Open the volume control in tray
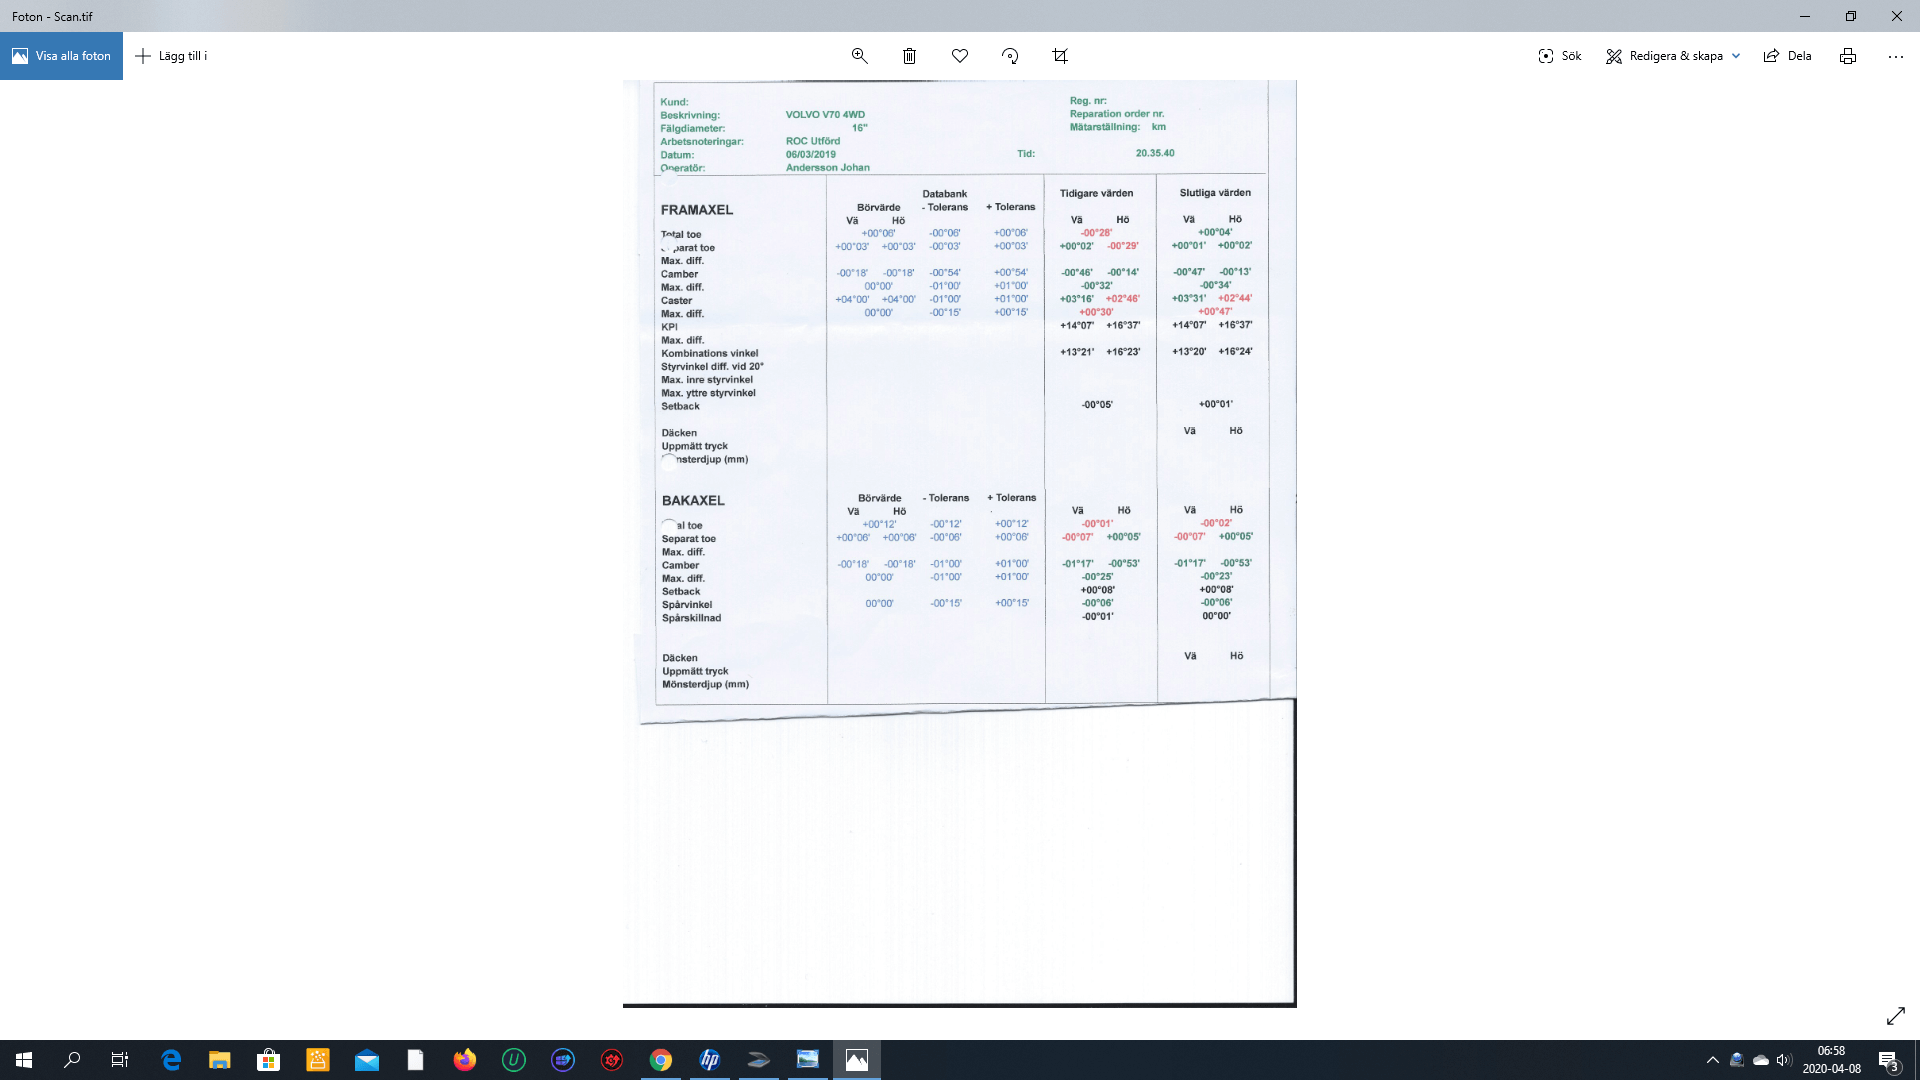The height and width of the screenshot is (1080, 1920). (1783, 1060)
